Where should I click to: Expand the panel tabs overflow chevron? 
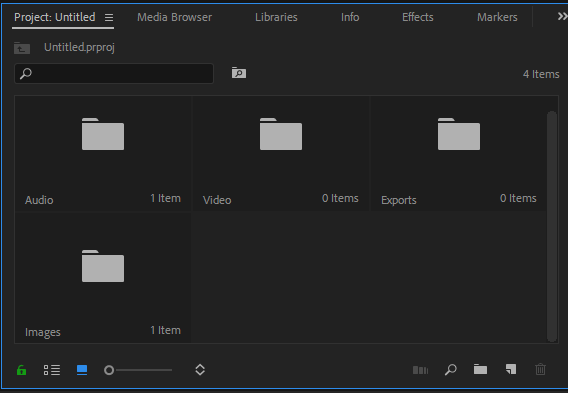click(562, 16)
